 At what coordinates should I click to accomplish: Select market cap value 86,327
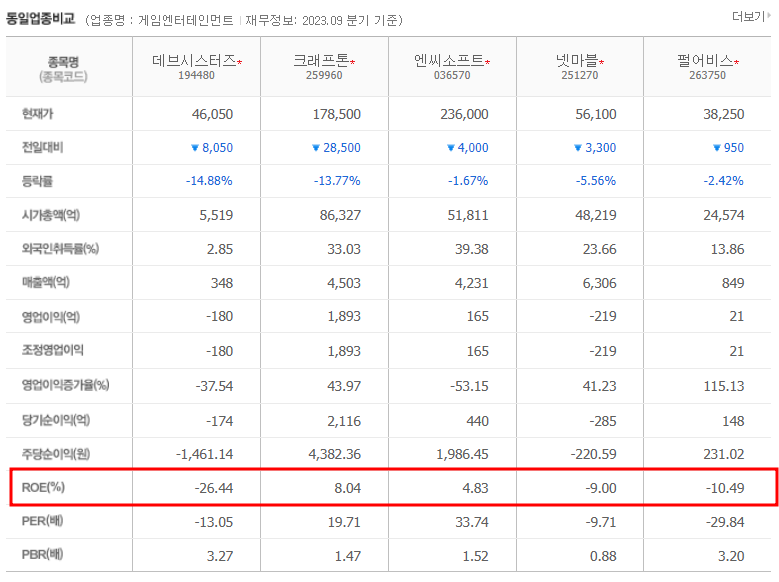(x=340, y=215)
